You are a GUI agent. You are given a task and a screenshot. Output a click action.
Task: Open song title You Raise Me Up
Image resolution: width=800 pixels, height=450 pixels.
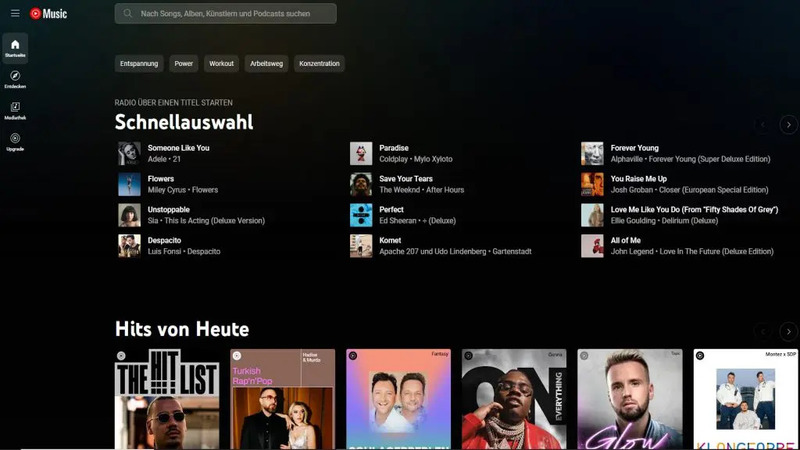point(639,179)
